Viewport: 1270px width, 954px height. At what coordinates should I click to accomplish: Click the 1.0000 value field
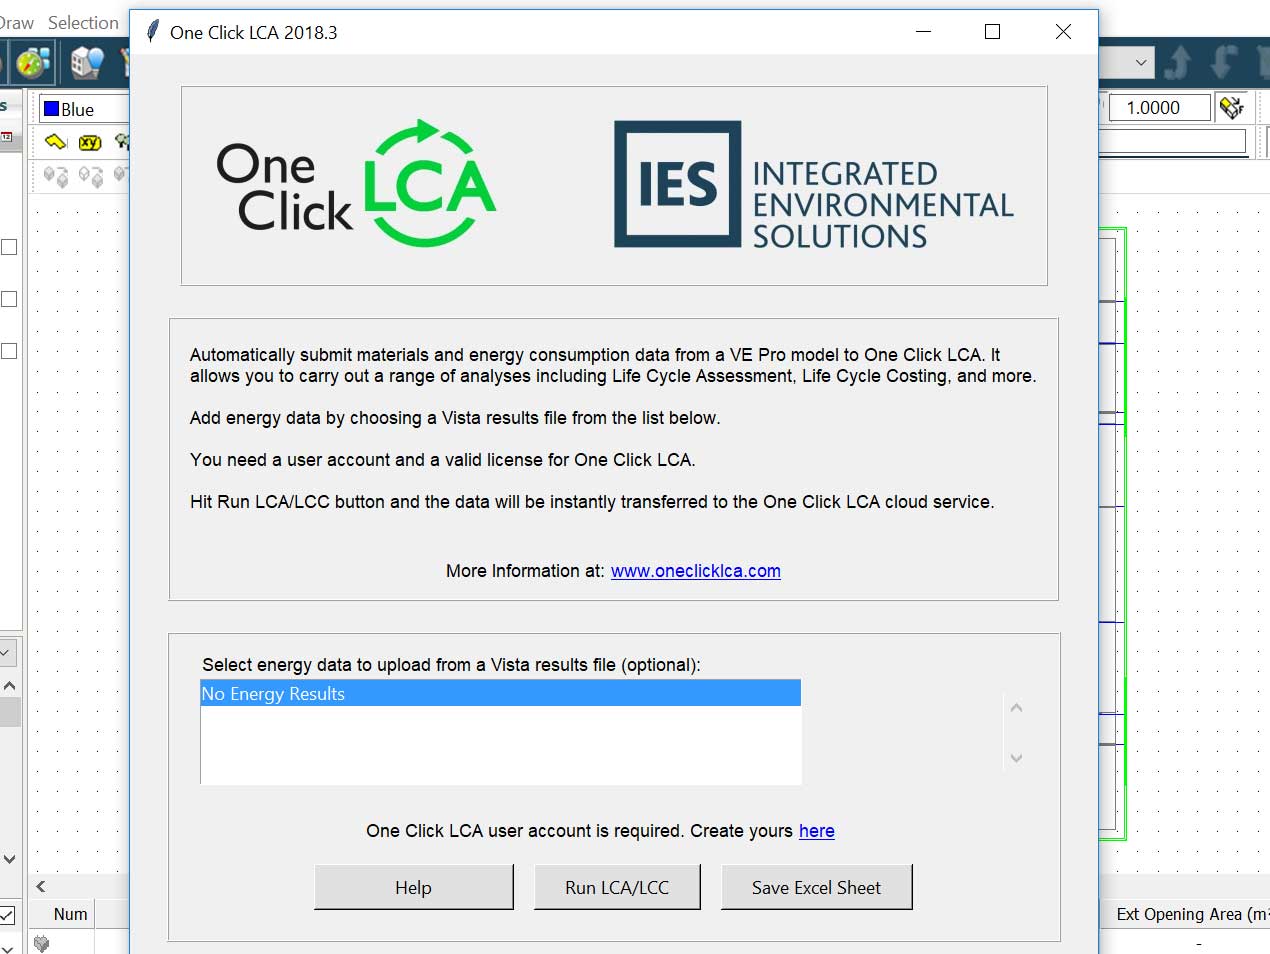pyautogui.click(x=1159, y=107)
